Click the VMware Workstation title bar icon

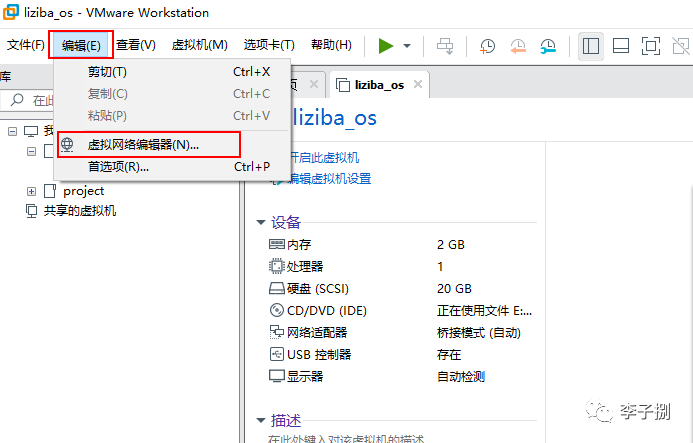click(11, 12)
